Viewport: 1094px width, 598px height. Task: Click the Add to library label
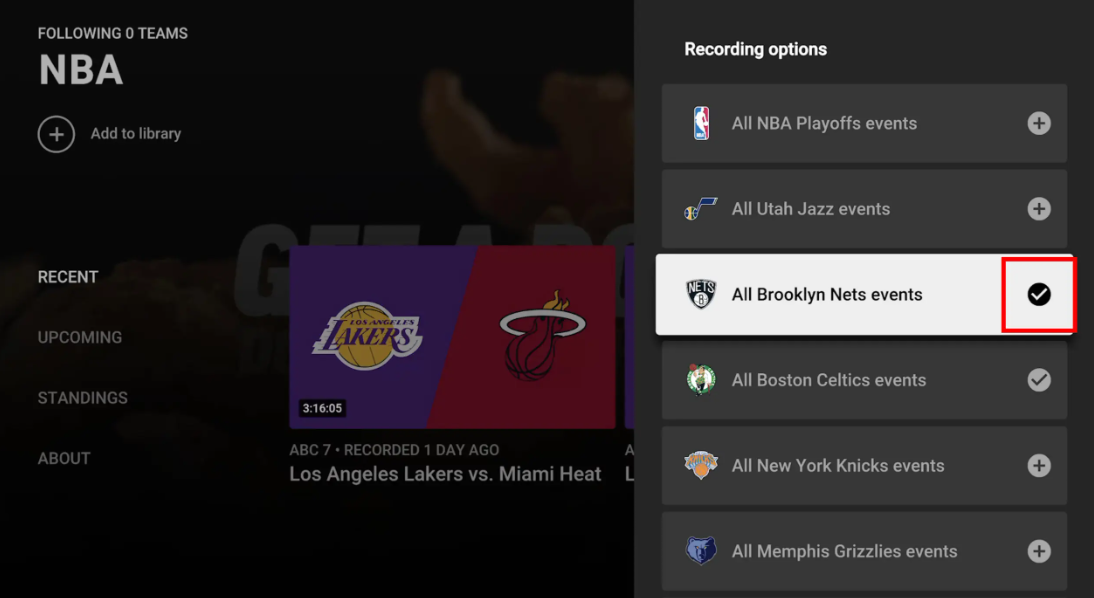tap(135, 134)
